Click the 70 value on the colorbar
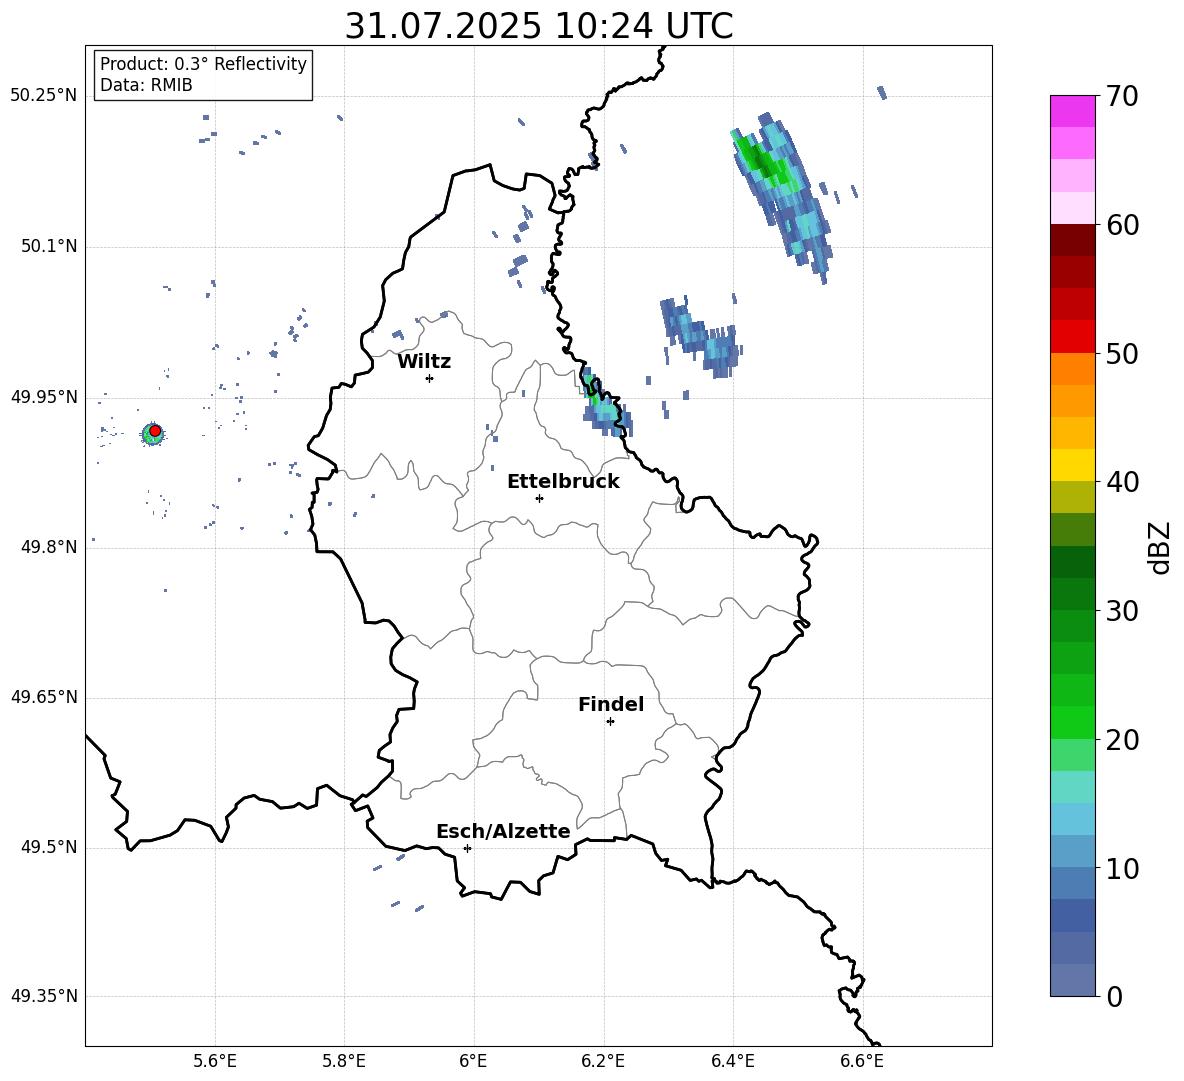Screen dimensions: 1184x1081 [x=1122, y=96]
